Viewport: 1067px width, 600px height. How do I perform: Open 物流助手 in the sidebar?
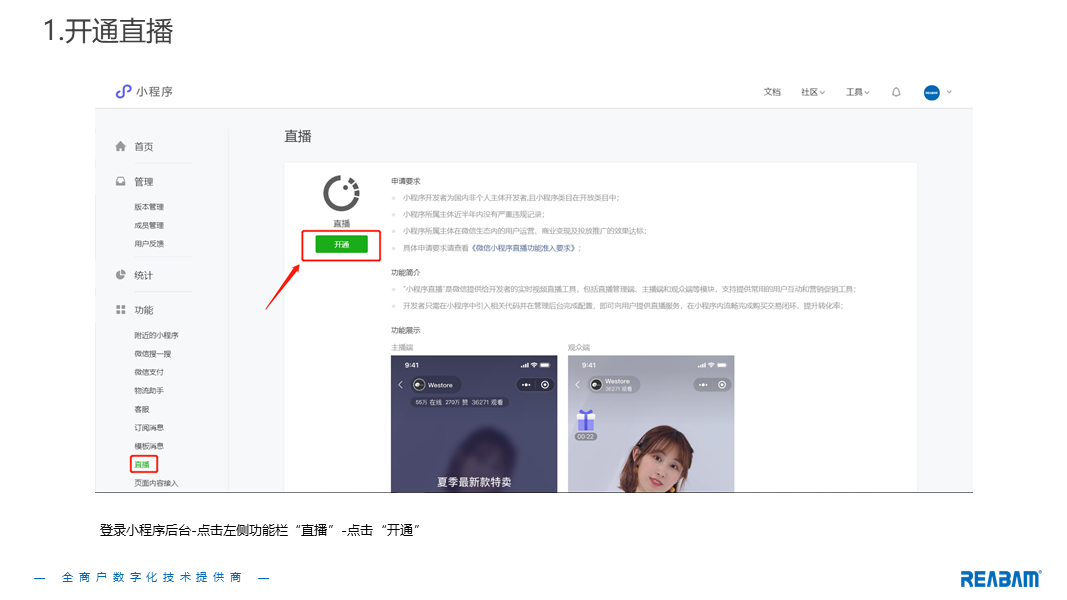click(x=149, y=390)
